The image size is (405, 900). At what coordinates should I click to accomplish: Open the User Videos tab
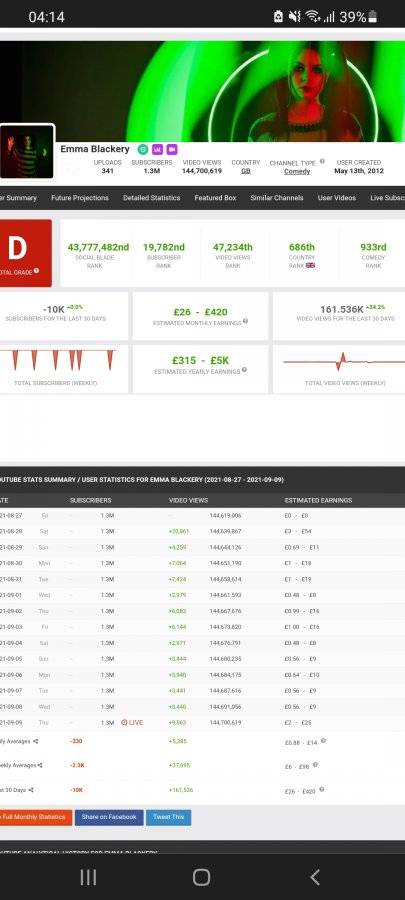tap(337, 197)
